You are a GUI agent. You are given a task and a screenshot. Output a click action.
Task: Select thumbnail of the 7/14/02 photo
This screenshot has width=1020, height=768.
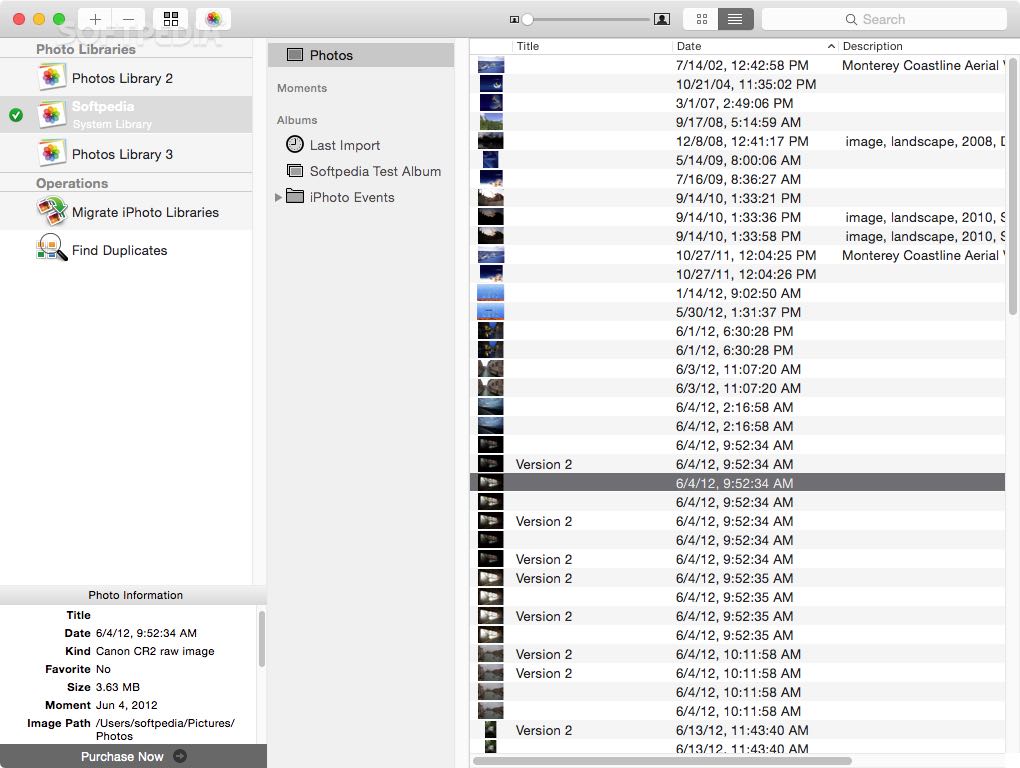coord(490,65)
